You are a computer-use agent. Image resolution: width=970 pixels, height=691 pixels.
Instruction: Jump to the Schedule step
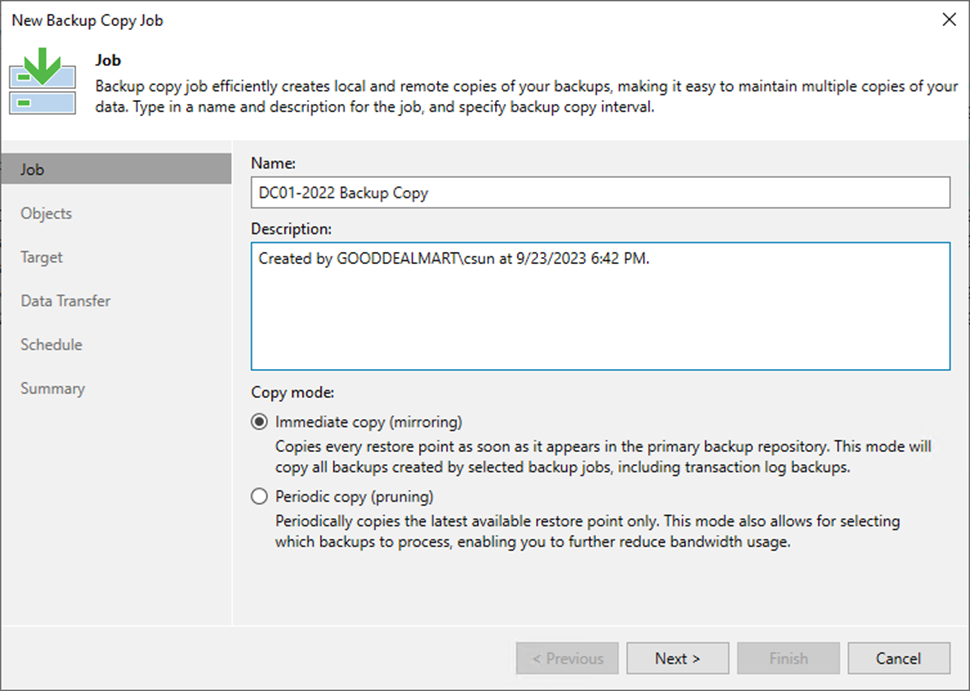[51, 345]
